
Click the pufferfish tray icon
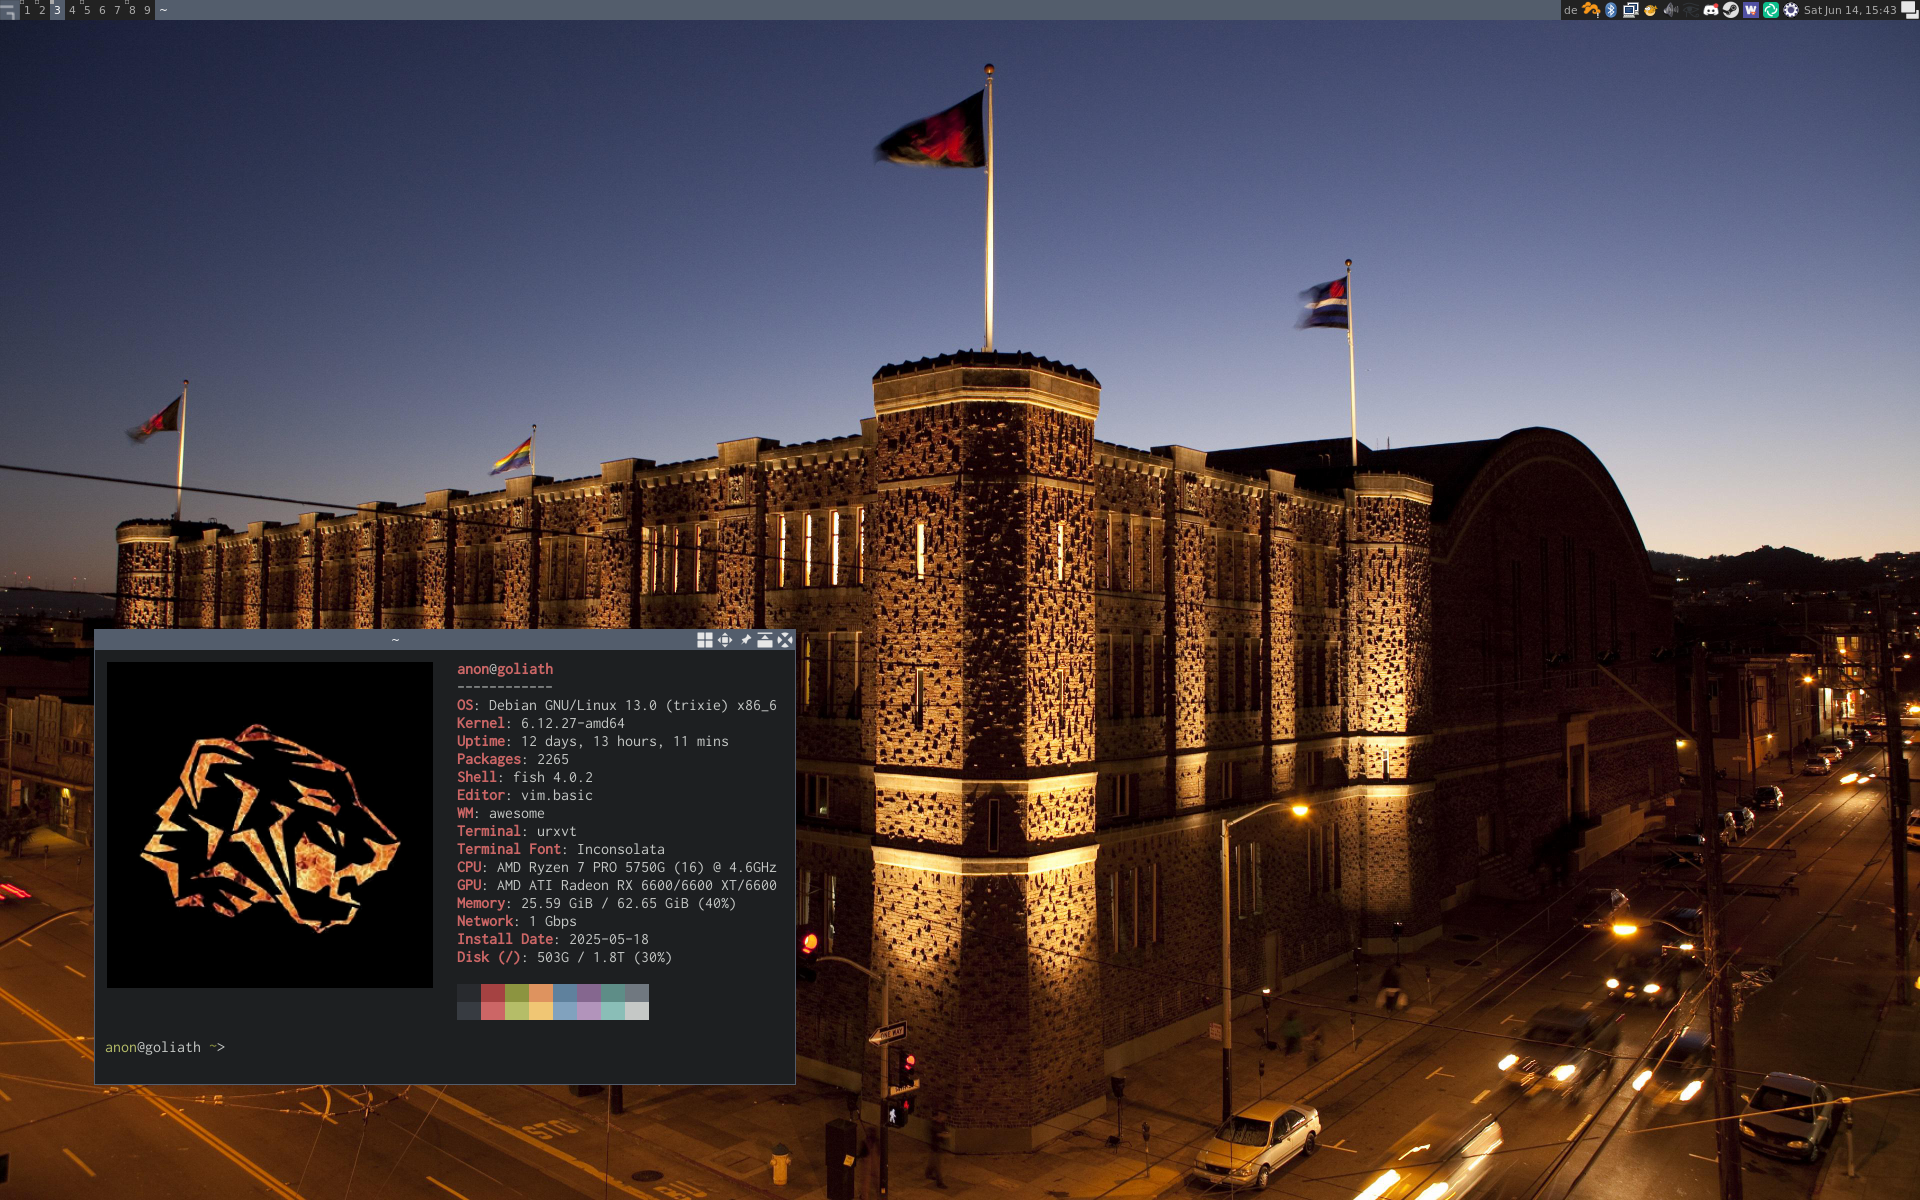1650,10
